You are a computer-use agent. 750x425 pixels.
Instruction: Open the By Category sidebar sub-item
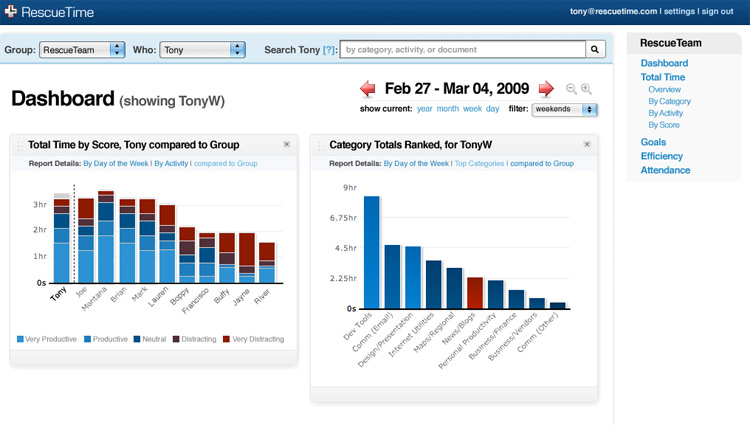point(669,101)
